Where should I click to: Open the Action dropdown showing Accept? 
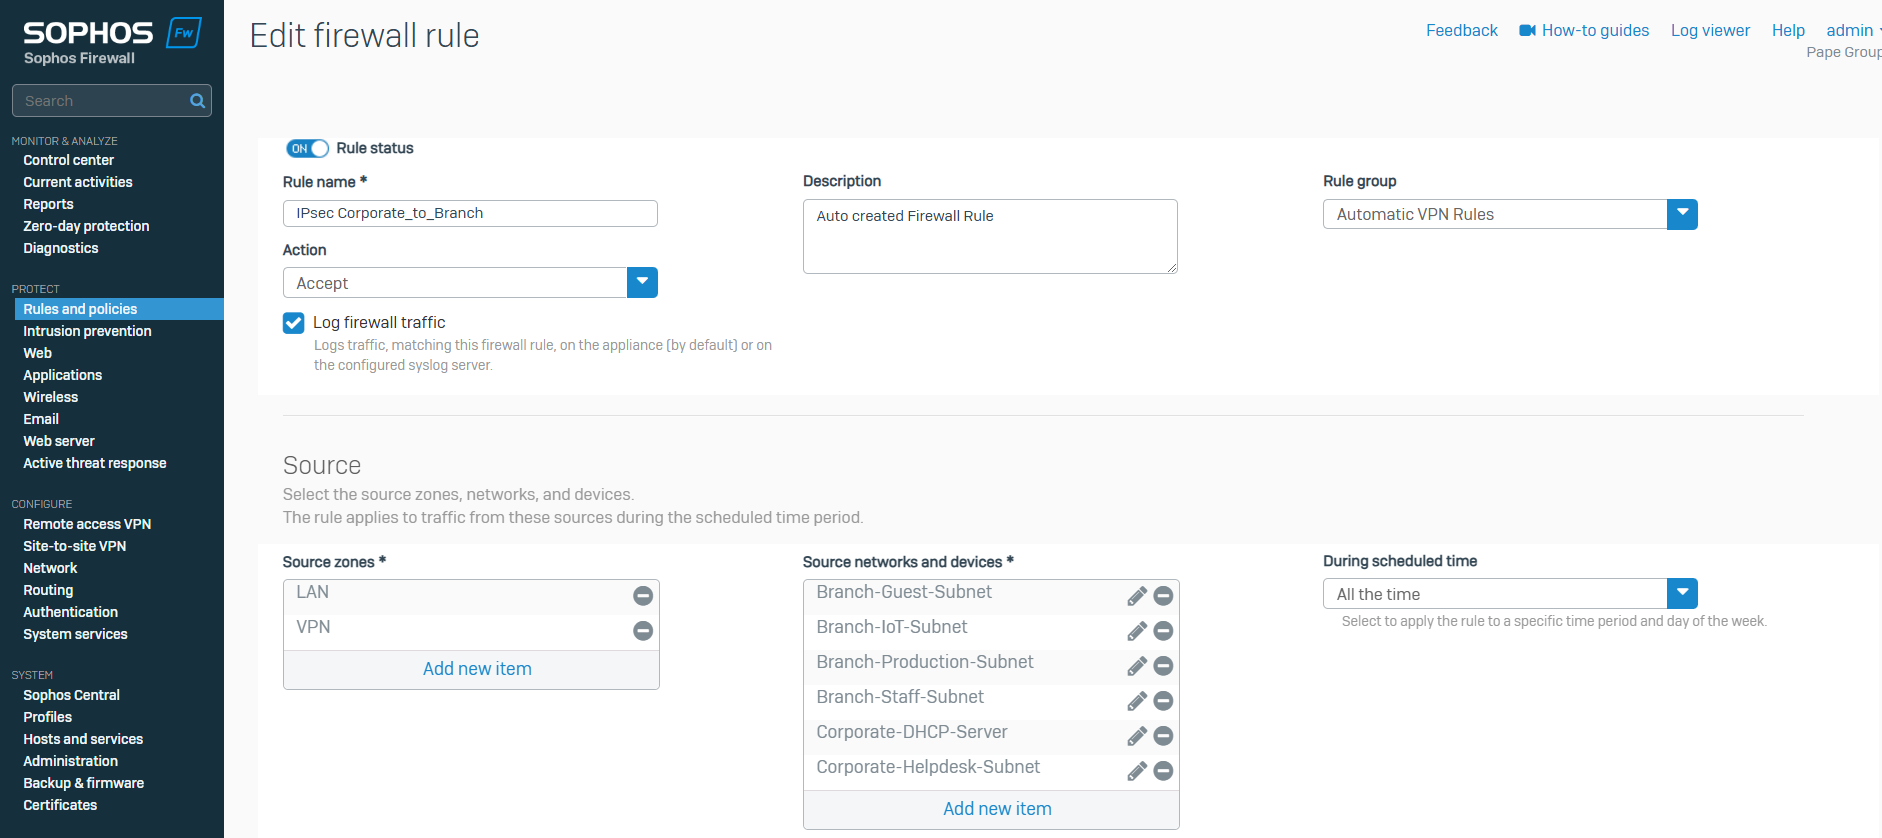pyautogui.click(x=470, y=283)
